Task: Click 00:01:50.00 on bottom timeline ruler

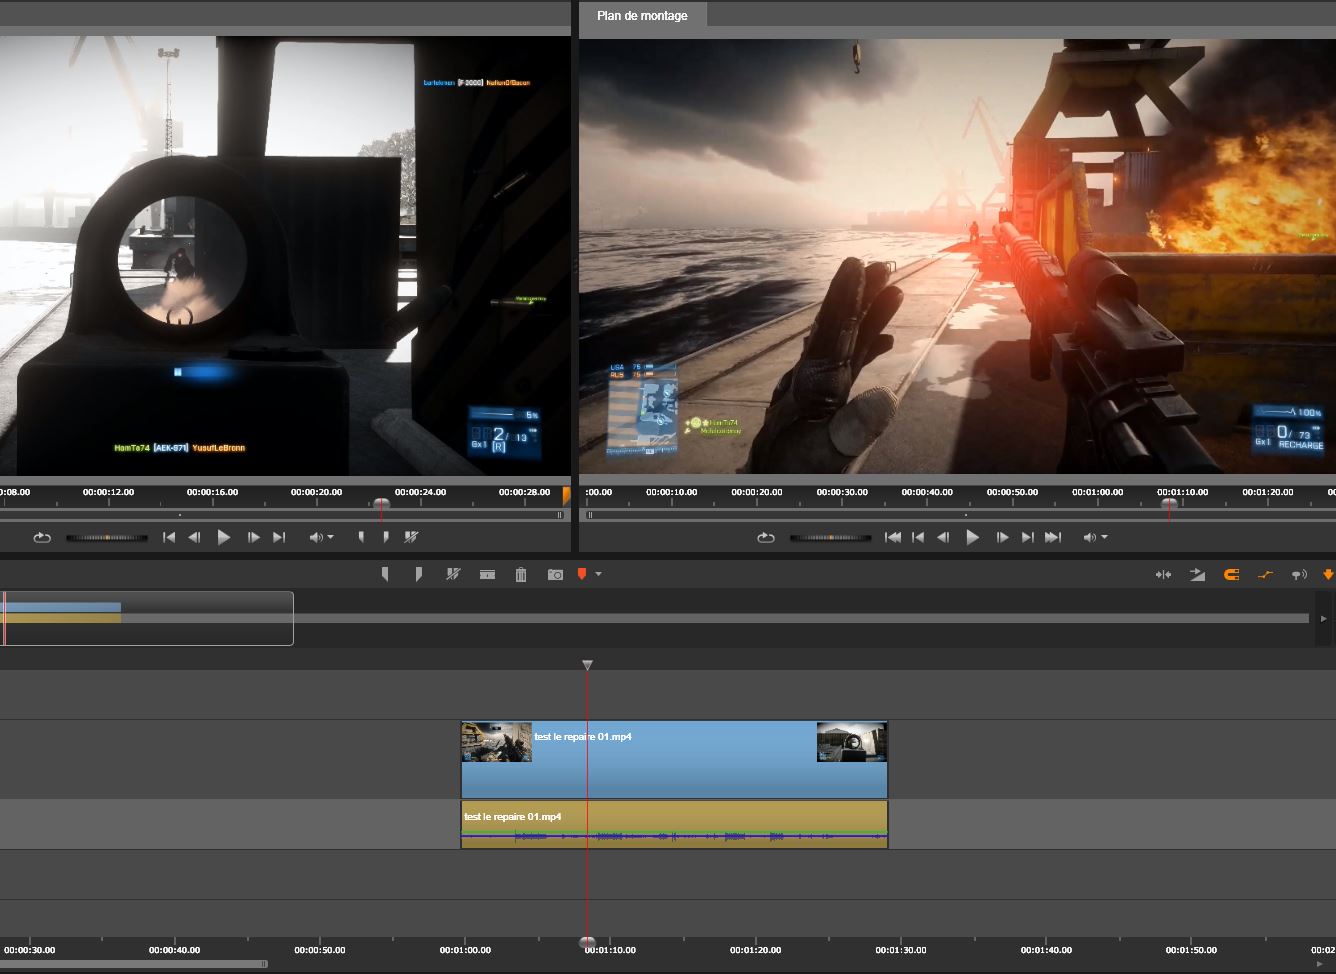Action: (1191, 950)
